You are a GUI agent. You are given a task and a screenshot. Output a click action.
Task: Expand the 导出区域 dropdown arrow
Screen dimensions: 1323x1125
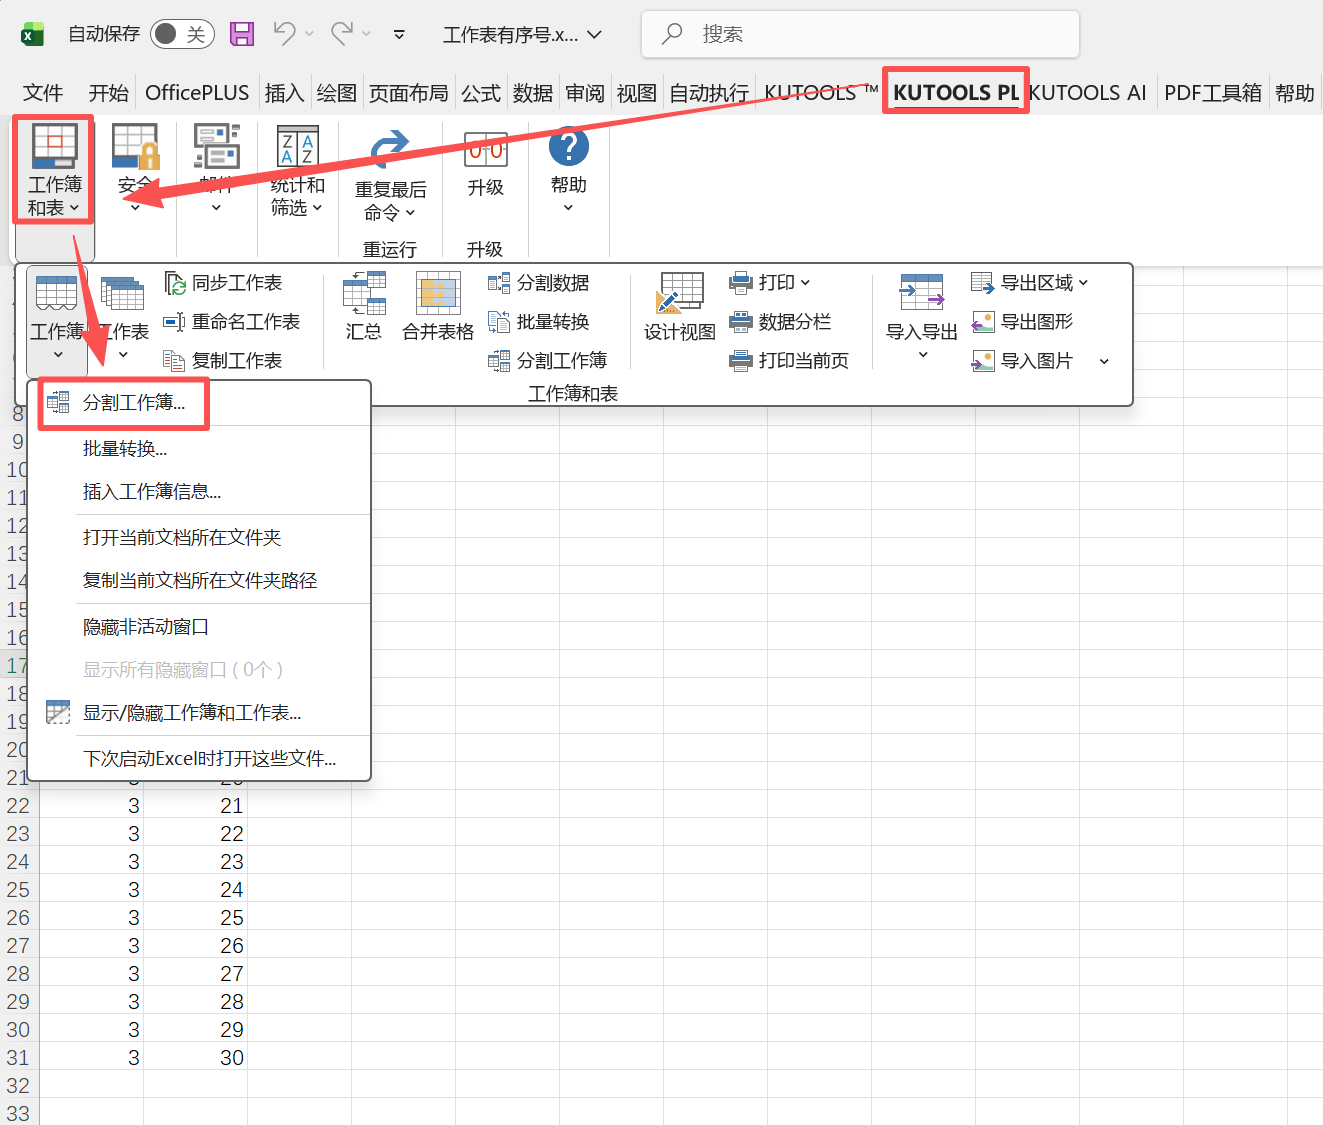pos(1084,283)
